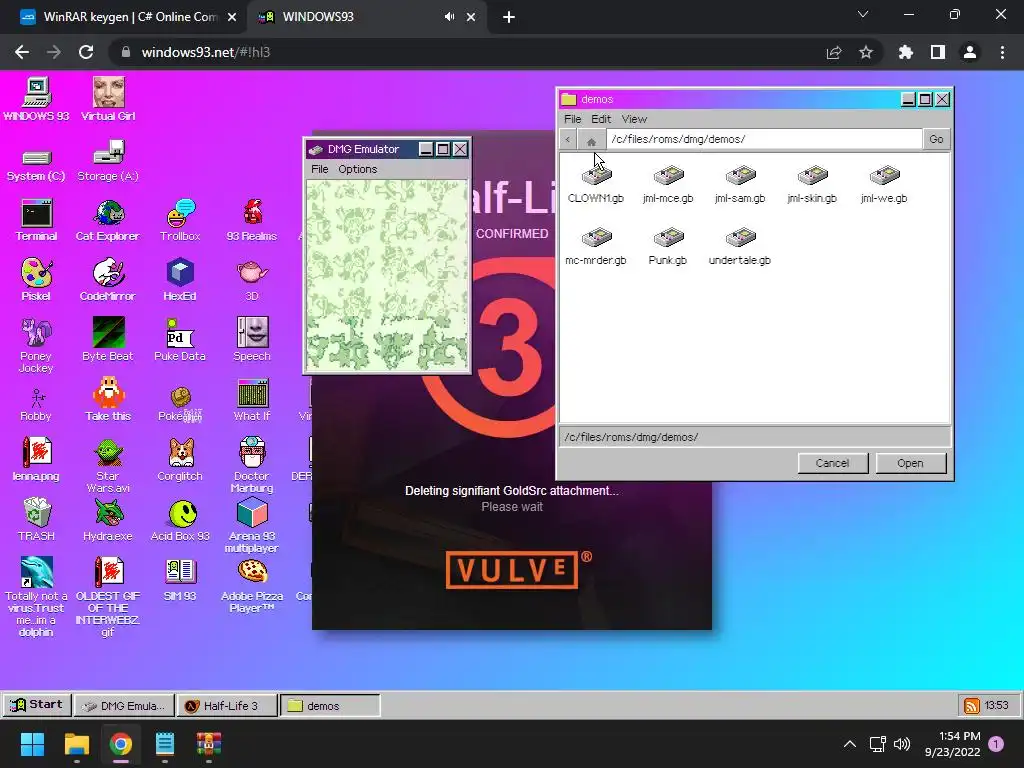Viewport: 1024px width, 768px height.
Task: Switch to WinRAR keygen browser tab
Action: (x=128, y=17)
